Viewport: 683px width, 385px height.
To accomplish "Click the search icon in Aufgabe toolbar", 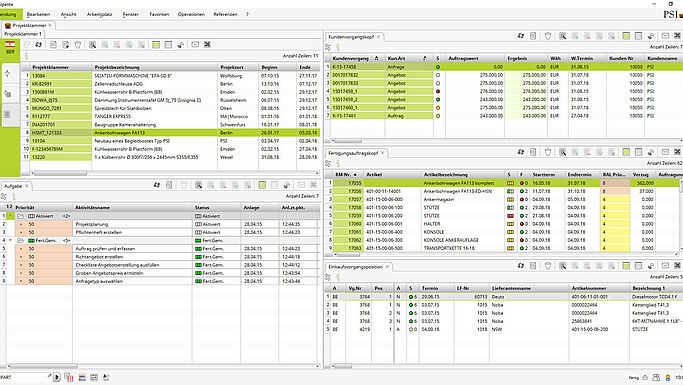I will point(199,185).
